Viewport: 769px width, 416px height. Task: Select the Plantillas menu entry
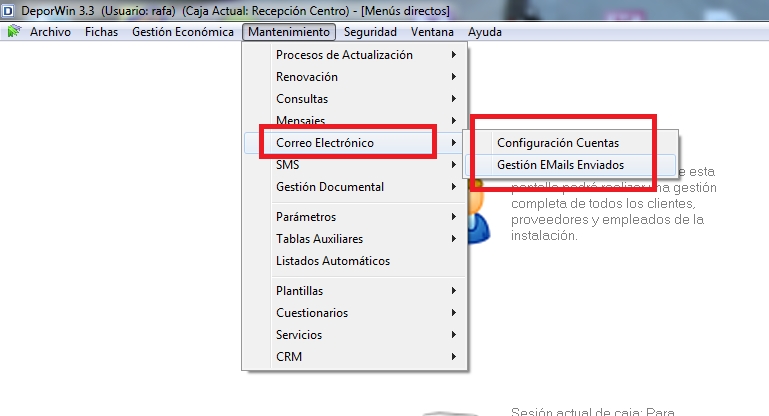354,291
